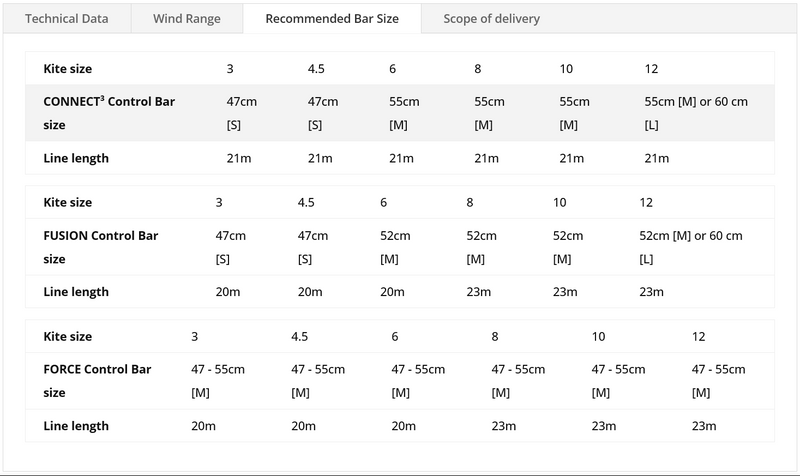Click Kite size header in FUSION table

click(x=68, y=202)
